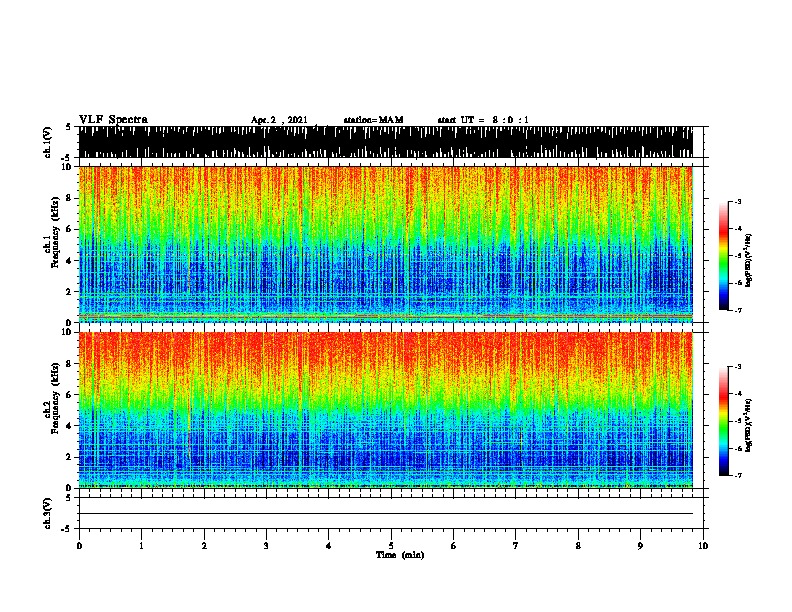Select the "start UT = 8:0:1" text
Screen dimensions: 792x612
coord(483,120)
